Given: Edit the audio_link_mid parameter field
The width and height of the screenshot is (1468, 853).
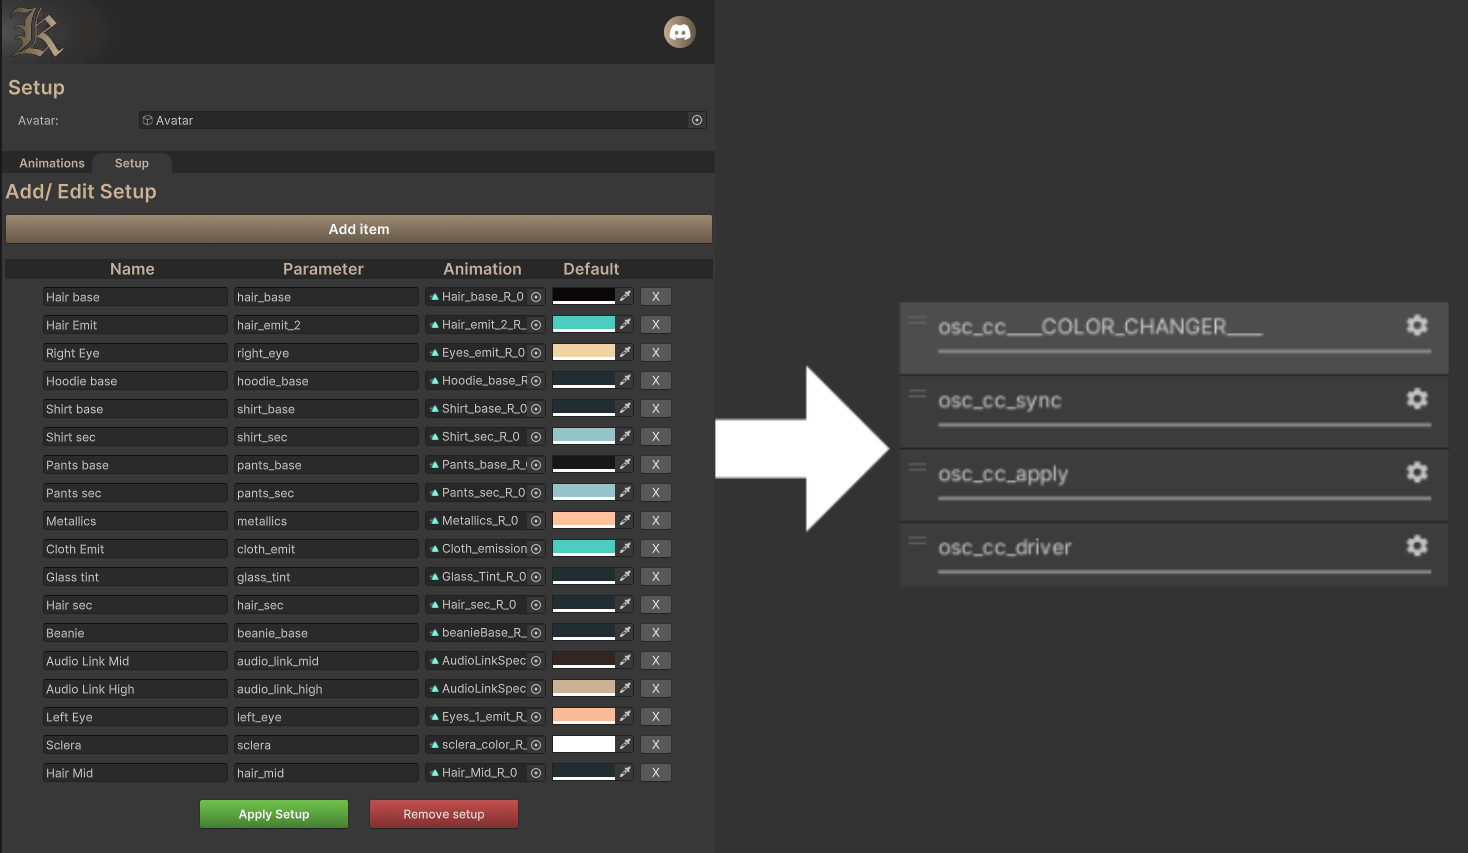Looking at the screenshot, I should [x=326, y=661].
